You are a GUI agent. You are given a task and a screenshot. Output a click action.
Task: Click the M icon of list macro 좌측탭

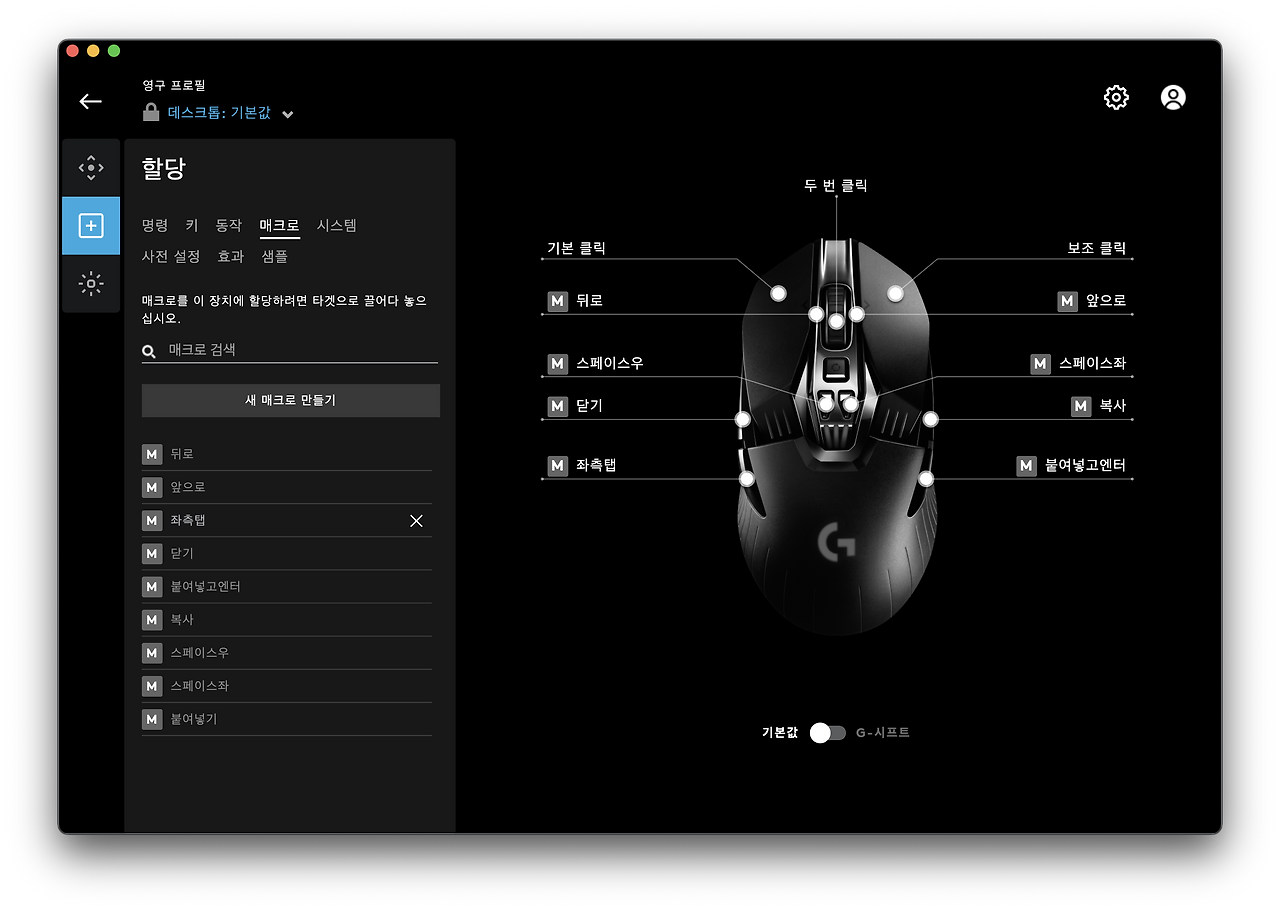pos(152,520)
